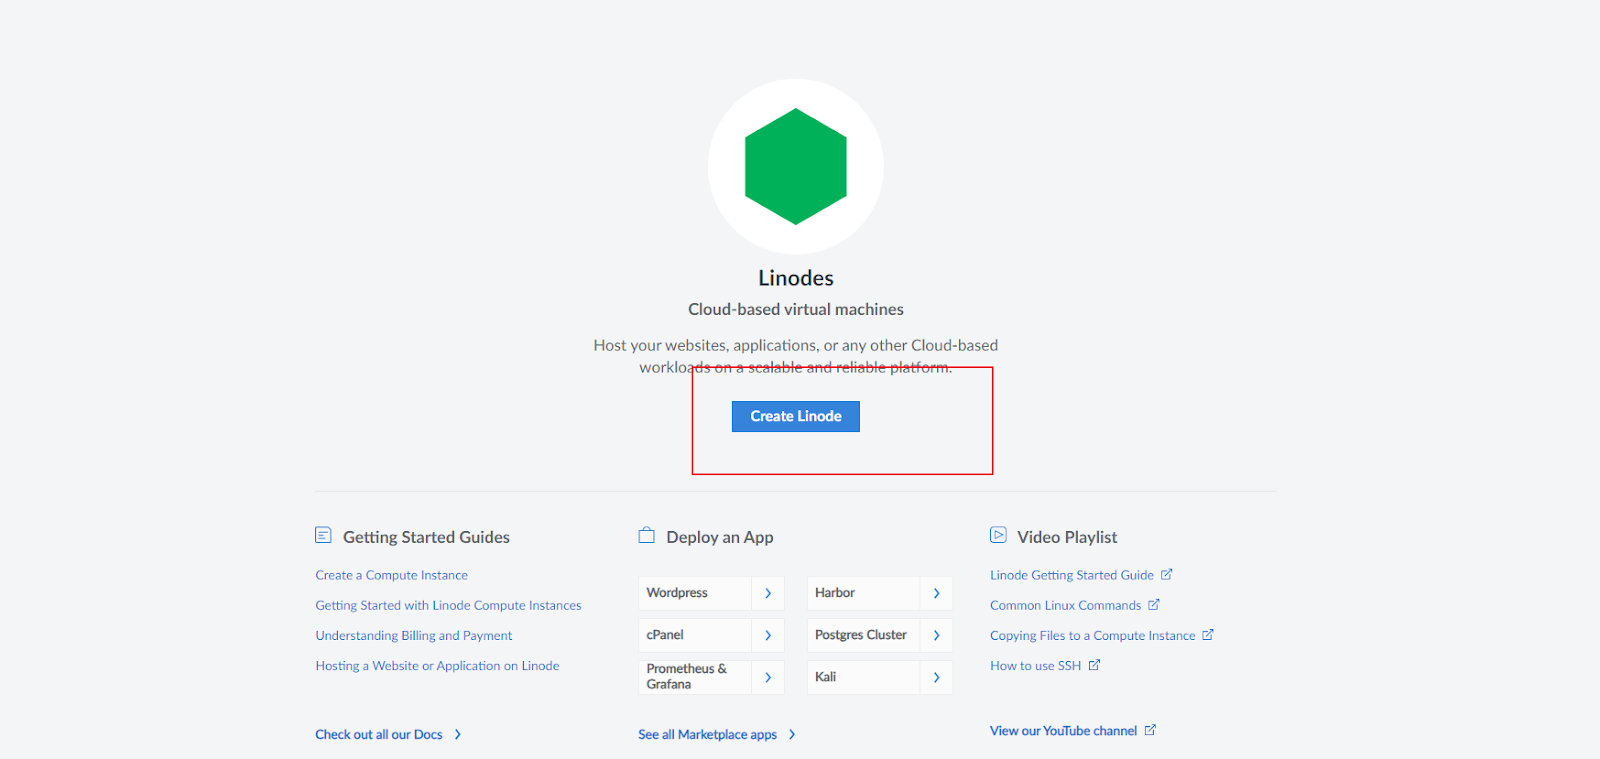The width and height of the screenshot is (1600, 759).
Task: Click the Check out all our Docs link
Action: pos(378,734)
